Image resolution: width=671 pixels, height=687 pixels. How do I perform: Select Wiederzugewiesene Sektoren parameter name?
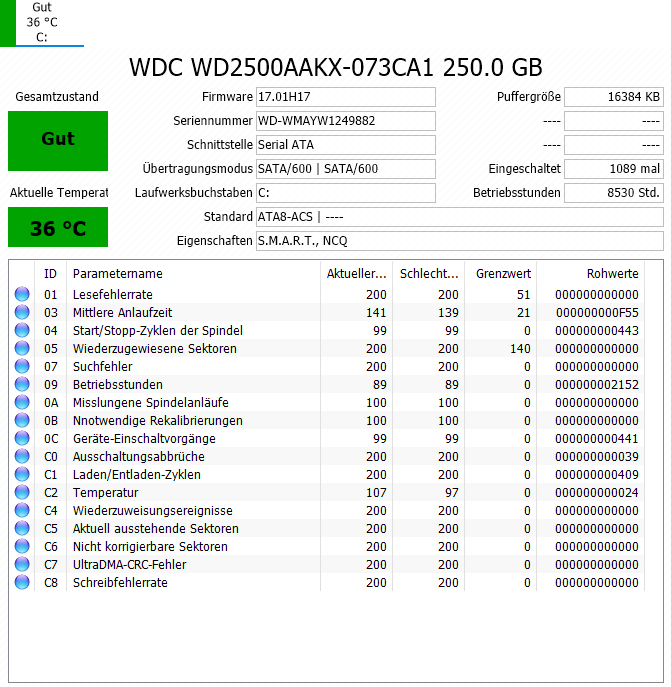(x=155, y=348)
